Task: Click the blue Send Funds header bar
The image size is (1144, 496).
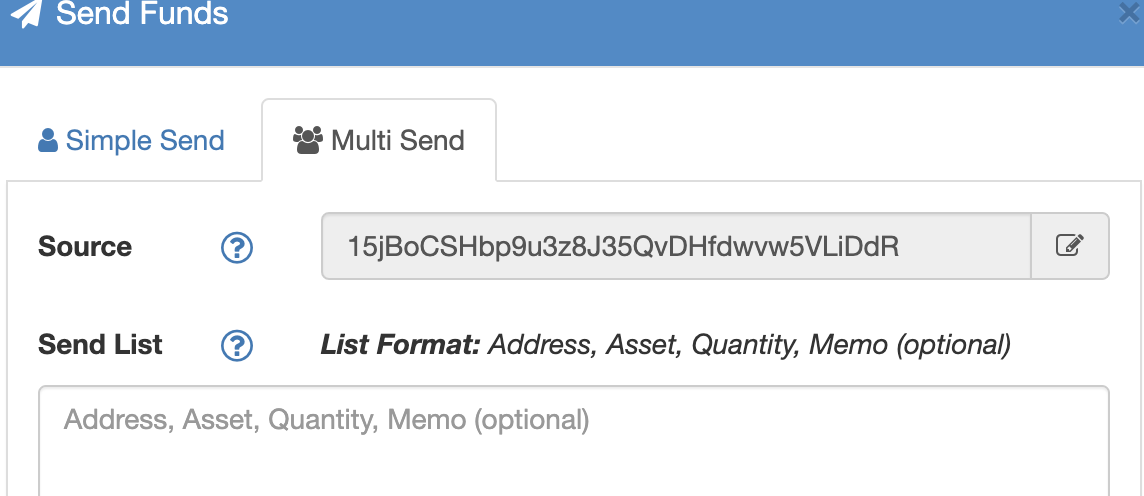Action: point(572,33)
